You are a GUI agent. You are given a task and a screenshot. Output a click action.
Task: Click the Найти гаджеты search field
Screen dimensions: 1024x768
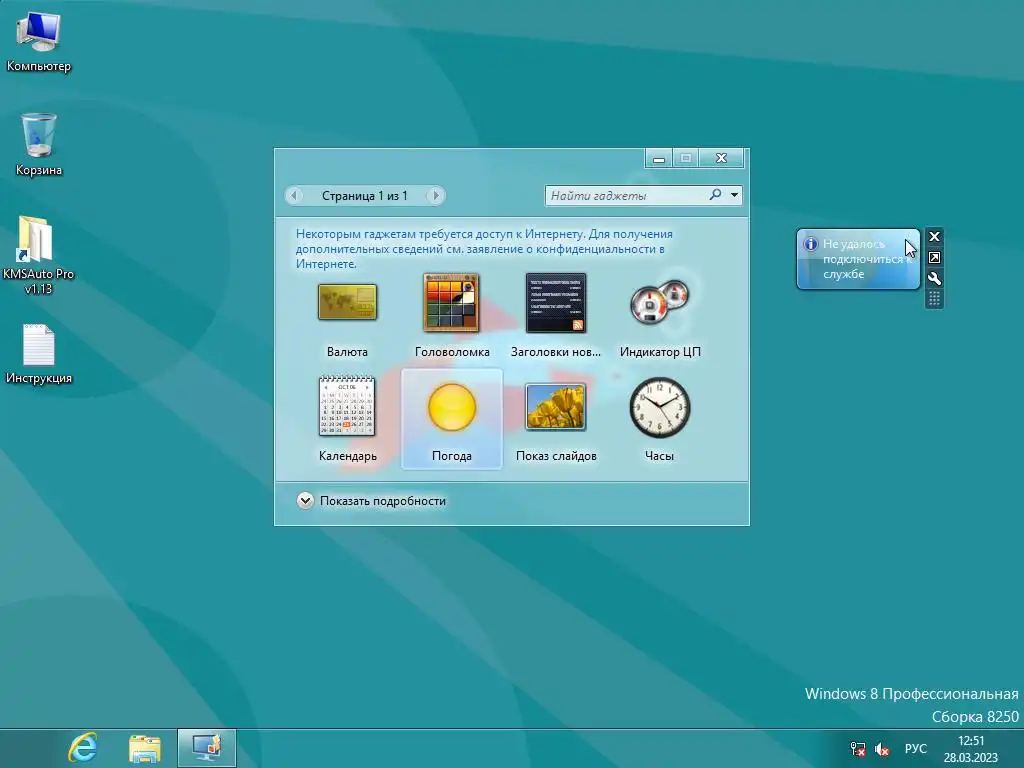tap(627, 195)
